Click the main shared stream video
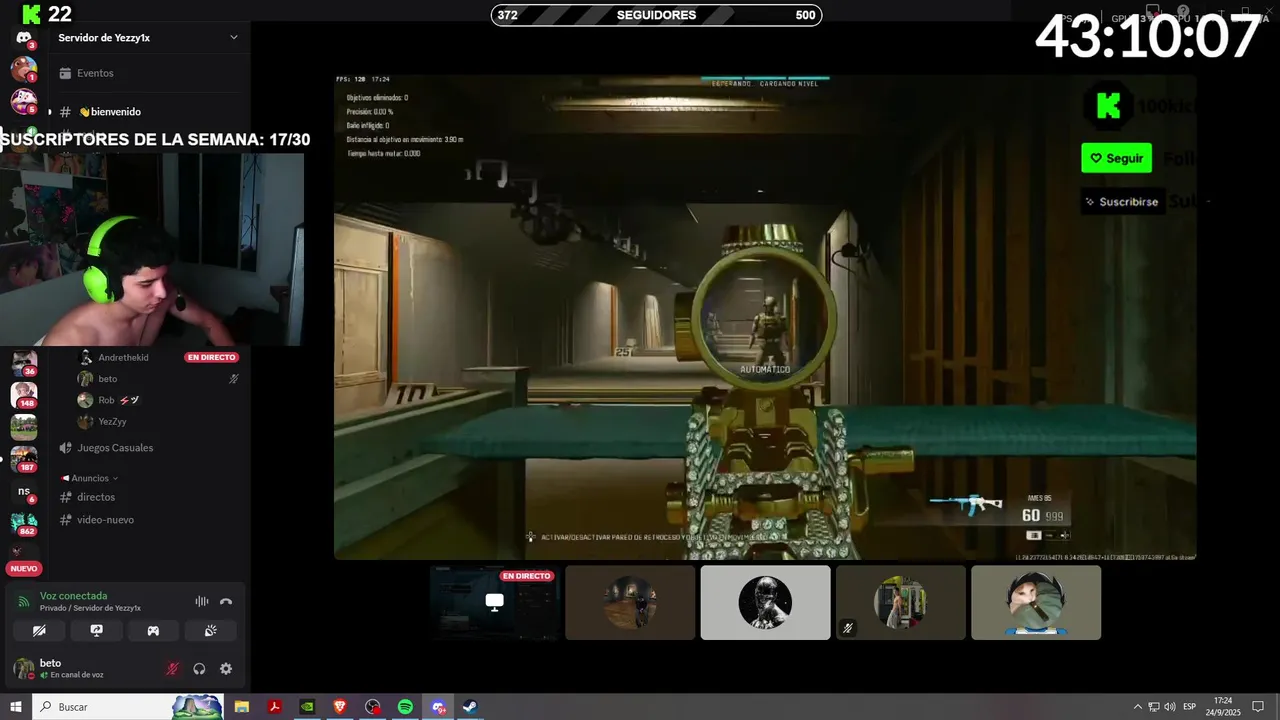Image resolution: width=1280 pixels, height=720 pixels. click(x=765, y=317)
